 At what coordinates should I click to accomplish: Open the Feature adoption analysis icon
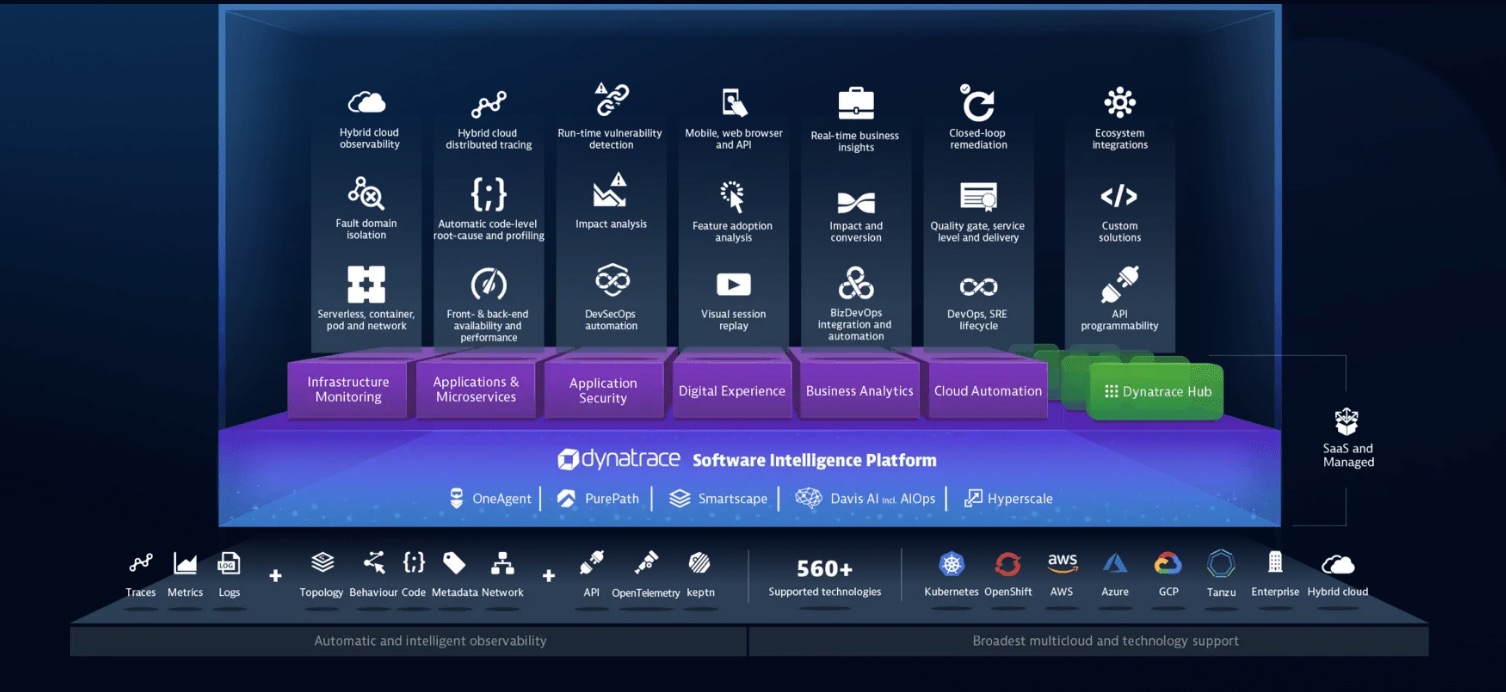[x=733, y=196]
